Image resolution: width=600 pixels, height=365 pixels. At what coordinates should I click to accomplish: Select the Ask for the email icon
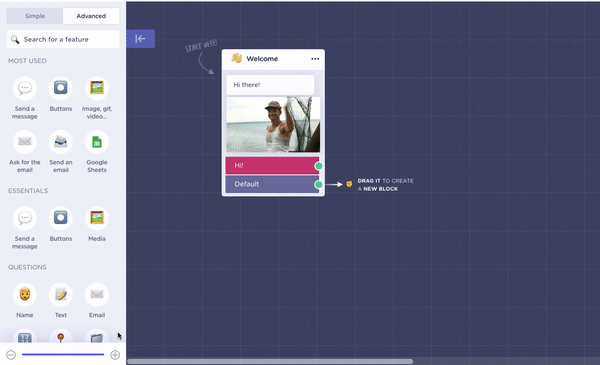[25, 142]
